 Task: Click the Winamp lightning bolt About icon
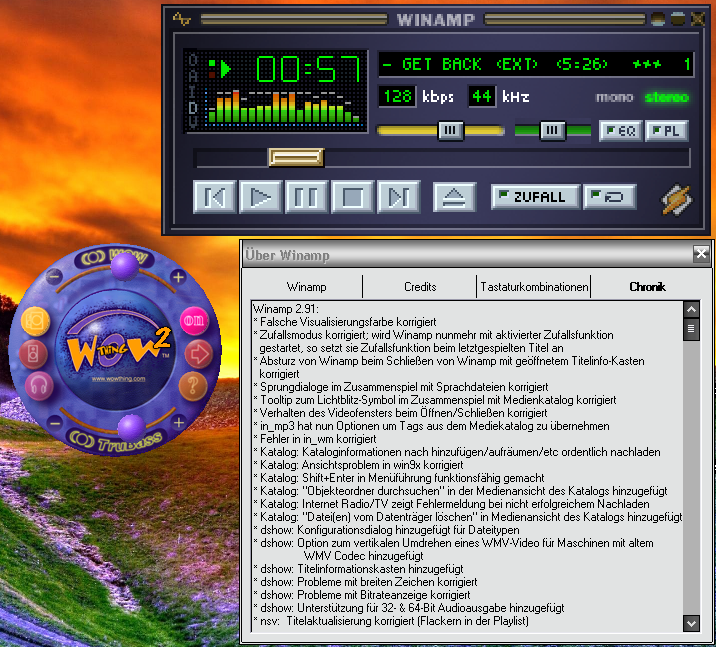(676, 199)
